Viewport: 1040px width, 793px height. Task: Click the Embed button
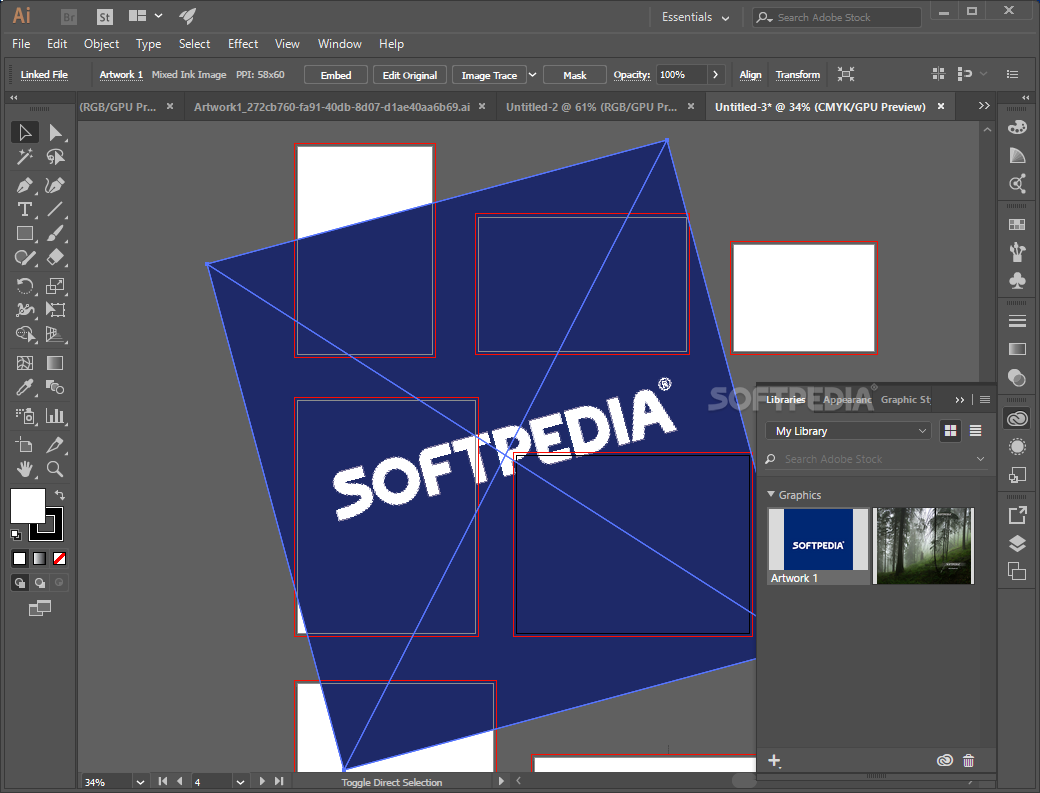(x=336, y=75)
